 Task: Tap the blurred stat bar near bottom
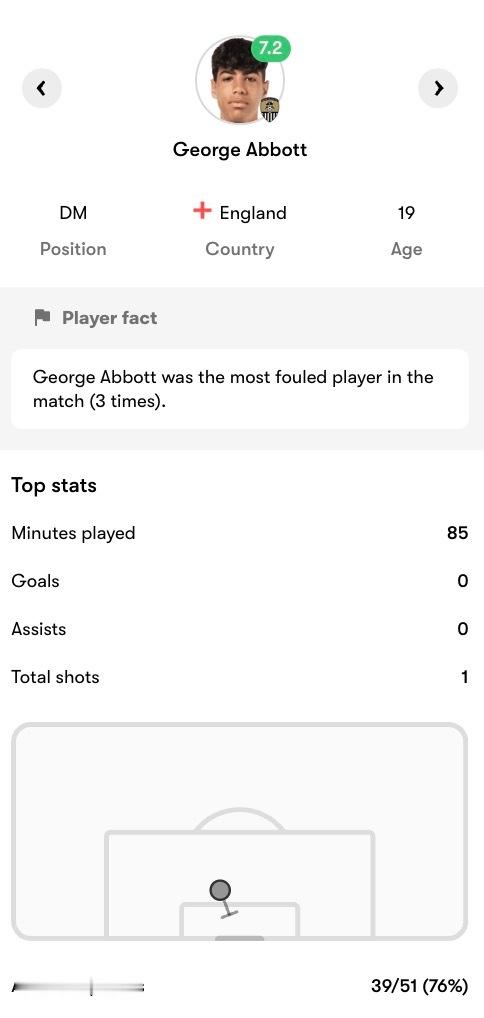click(78, 987)
